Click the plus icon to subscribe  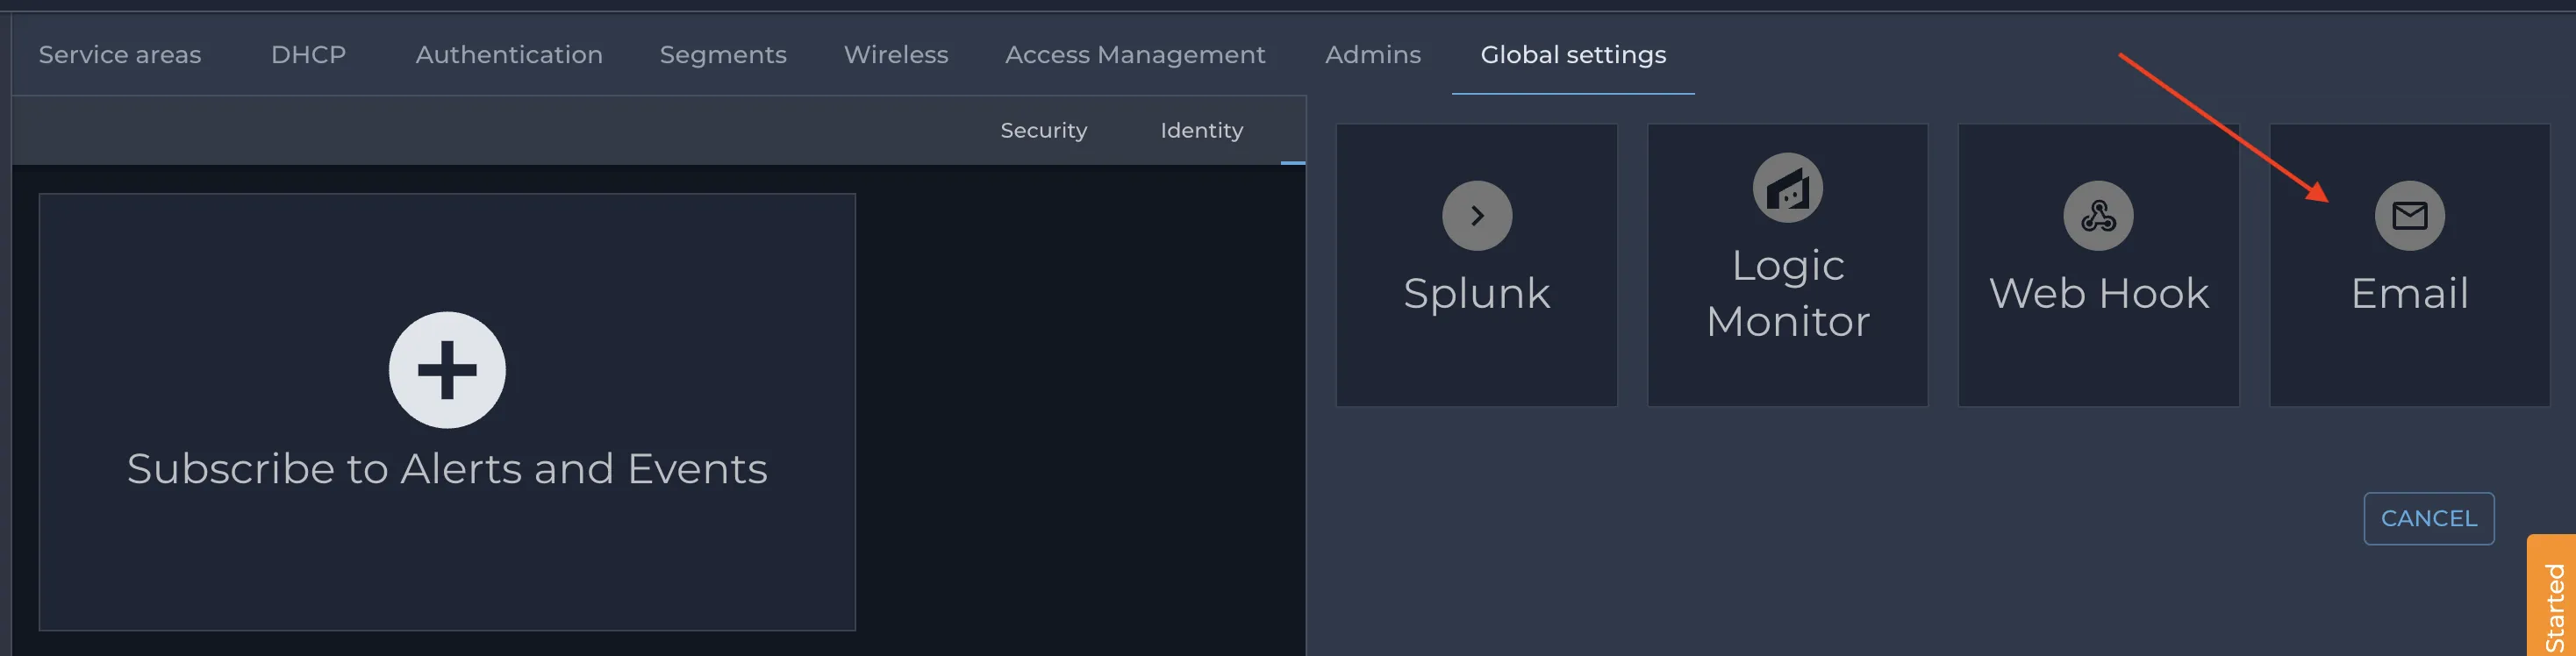click(x=447, y=370)
